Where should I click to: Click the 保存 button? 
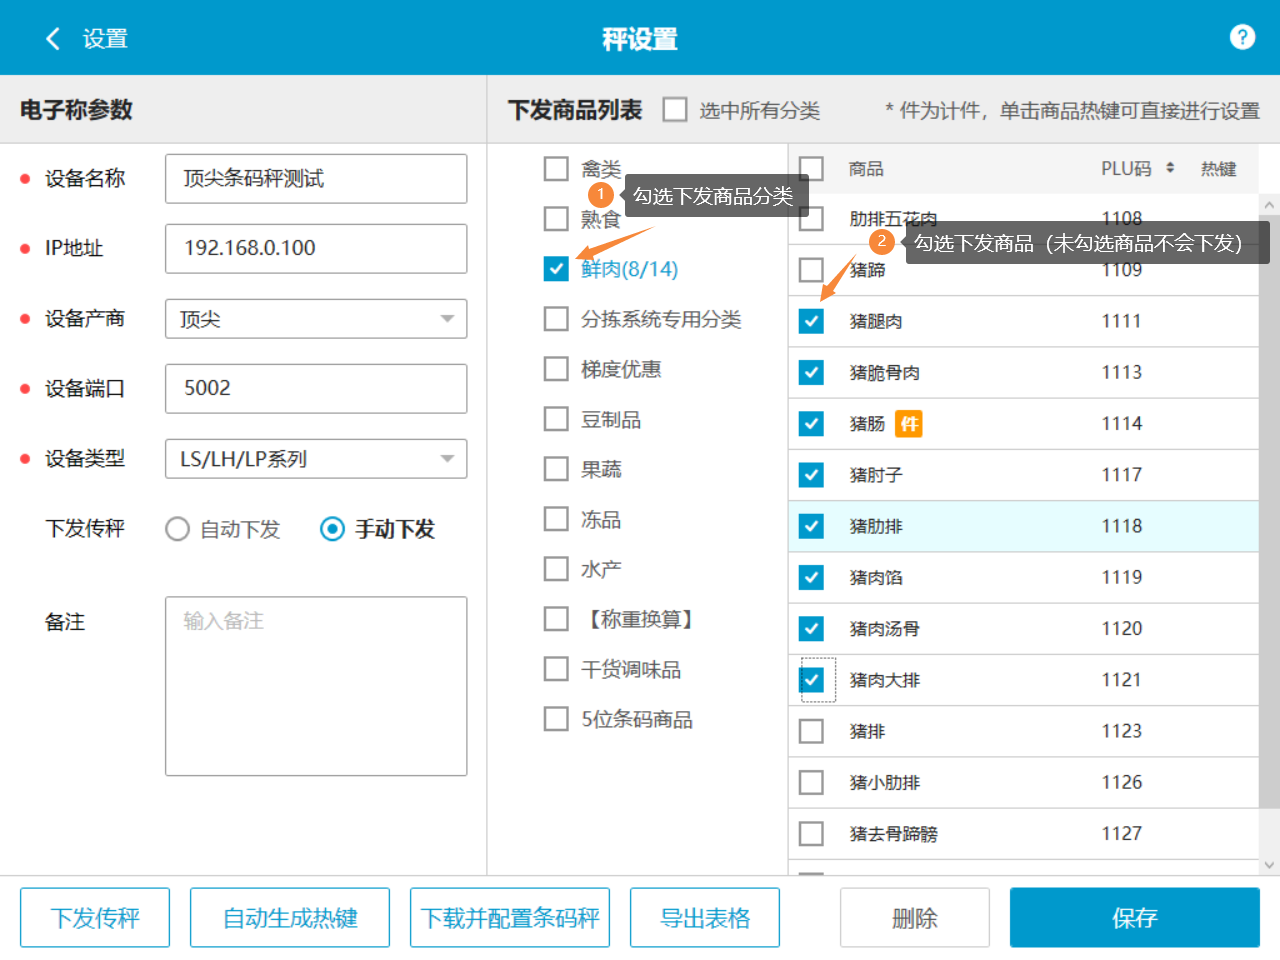1134,917
